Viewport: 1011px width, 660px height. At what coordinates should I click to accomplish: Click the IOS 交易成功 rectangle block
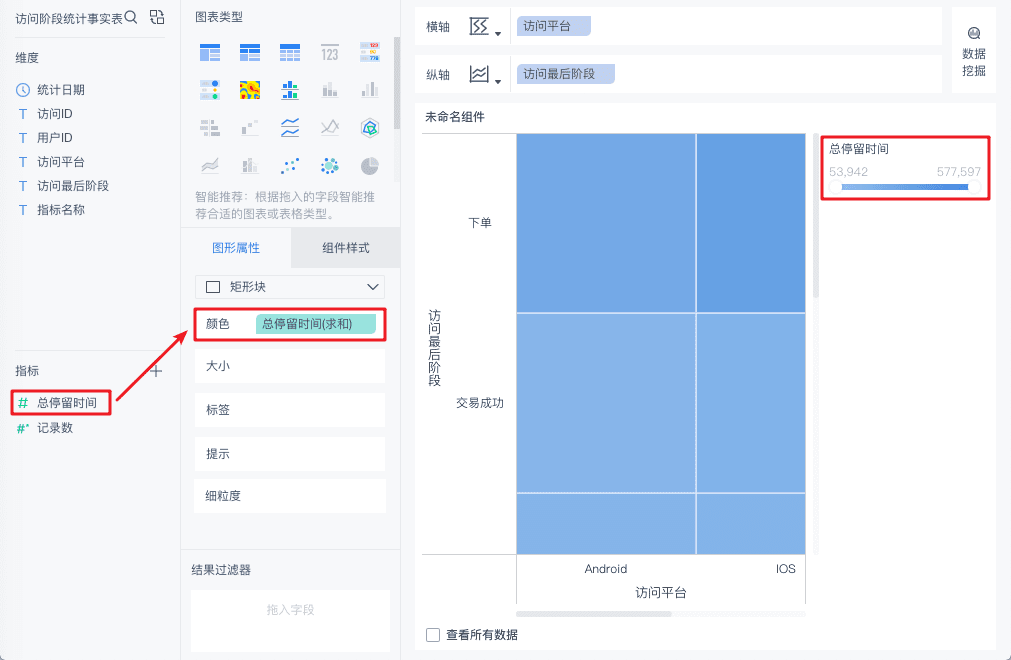751,403
